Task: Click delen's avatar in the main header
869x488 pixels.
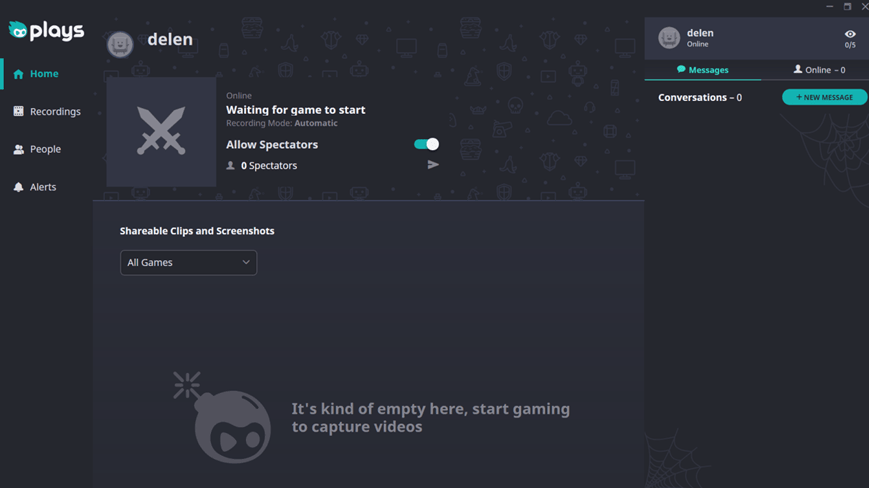Action: (x=120, y=44)
